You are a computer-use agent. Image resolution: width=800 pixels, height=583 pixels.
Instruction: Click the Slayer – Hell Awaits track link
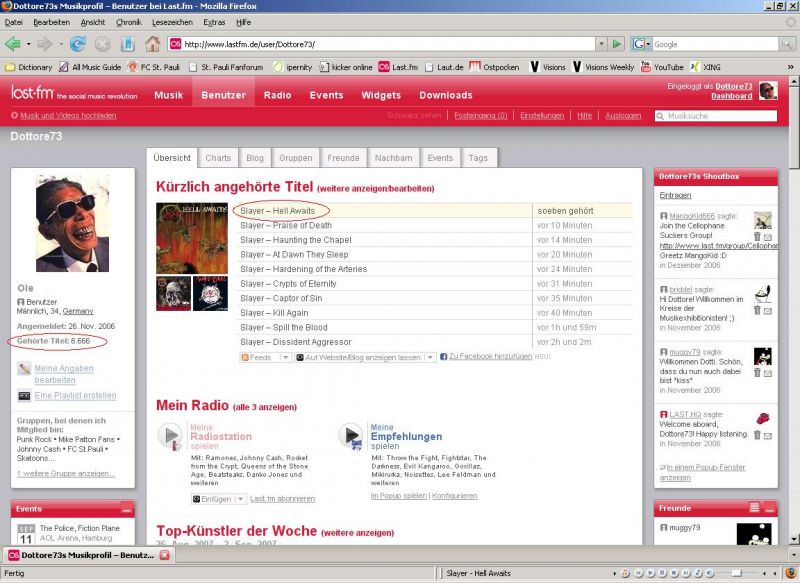[x=278, y=211]
